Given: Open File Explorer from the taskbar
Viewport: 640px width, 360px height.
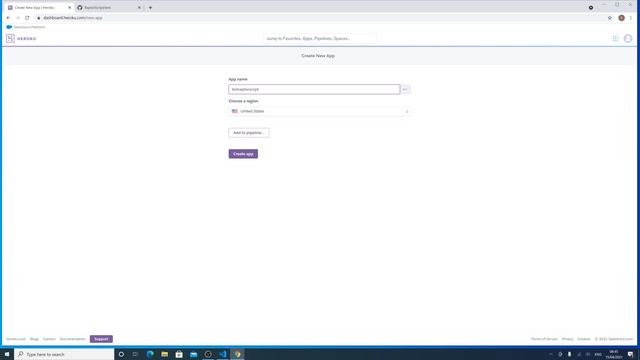Looking at the screenshot, I should 164,354.
